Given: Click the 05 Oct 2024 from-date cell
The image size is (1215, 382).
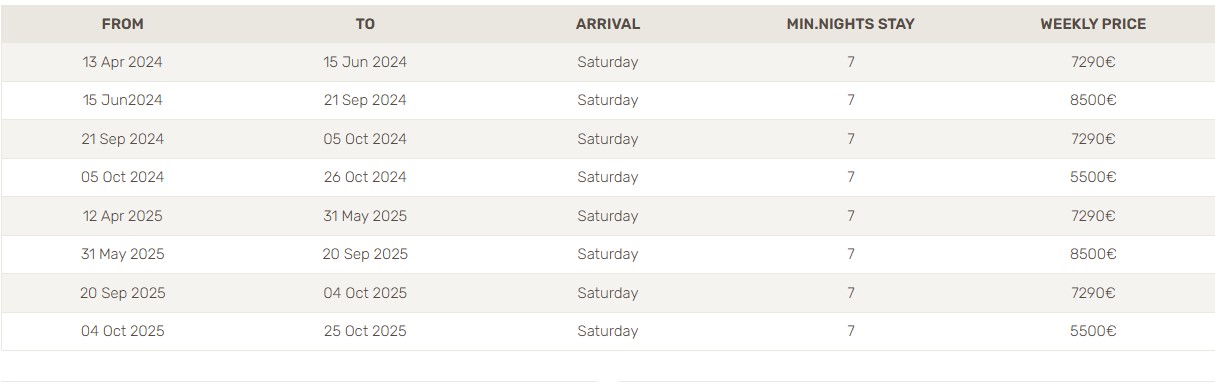Looking at the screenshot, I should click(122, 177).
